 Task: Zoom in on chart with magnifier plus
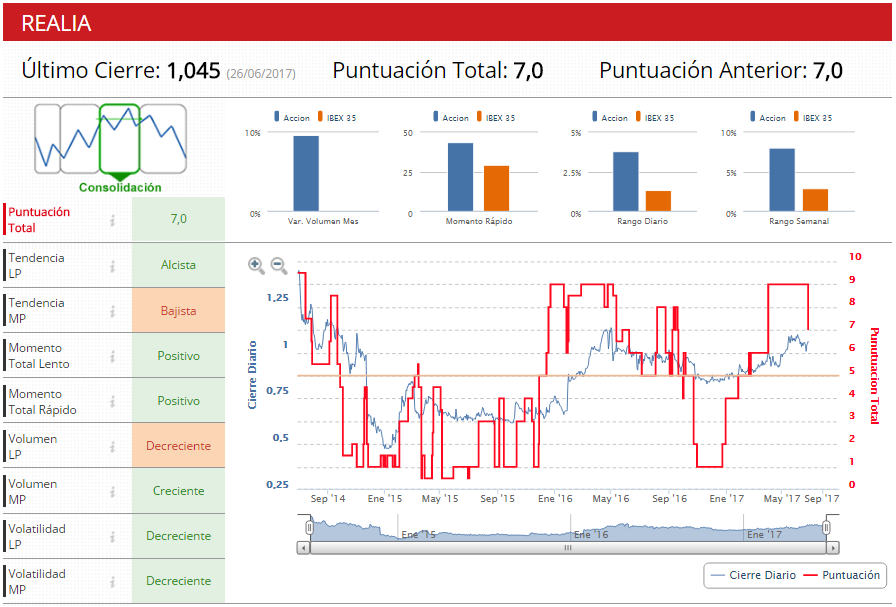tap(256, 265)
